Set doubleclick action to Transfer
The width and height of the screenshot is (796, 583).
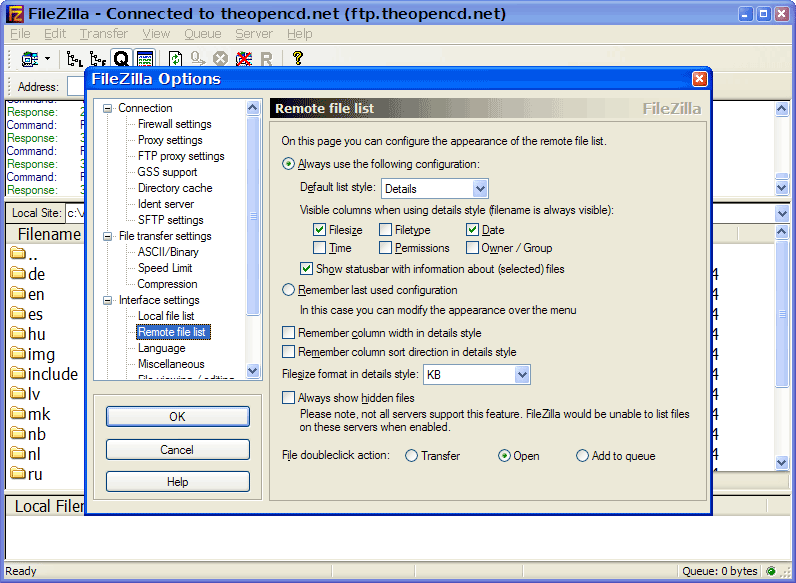[x=411, y=456]
